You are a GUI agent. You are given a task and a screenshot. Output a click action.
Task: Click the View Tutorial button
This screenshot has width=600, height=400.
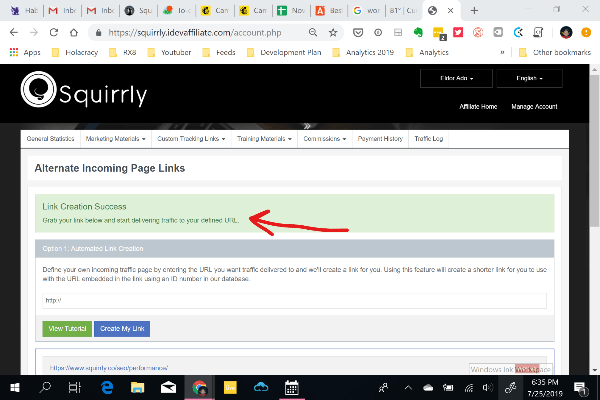pyautogui.click(x=67, y=329)
